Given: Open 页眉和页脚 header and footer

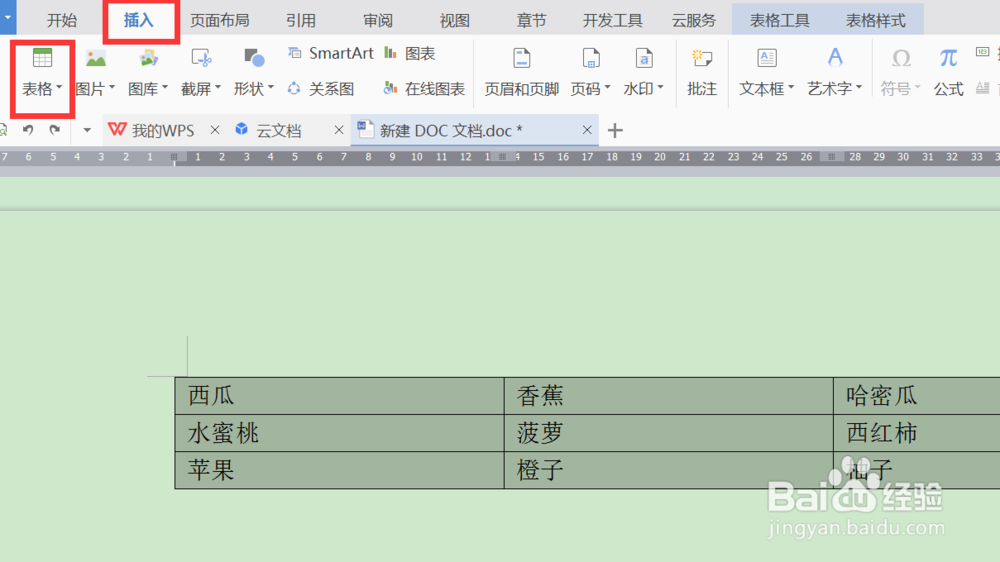Looking at the screenshot, I should (522, 71).
